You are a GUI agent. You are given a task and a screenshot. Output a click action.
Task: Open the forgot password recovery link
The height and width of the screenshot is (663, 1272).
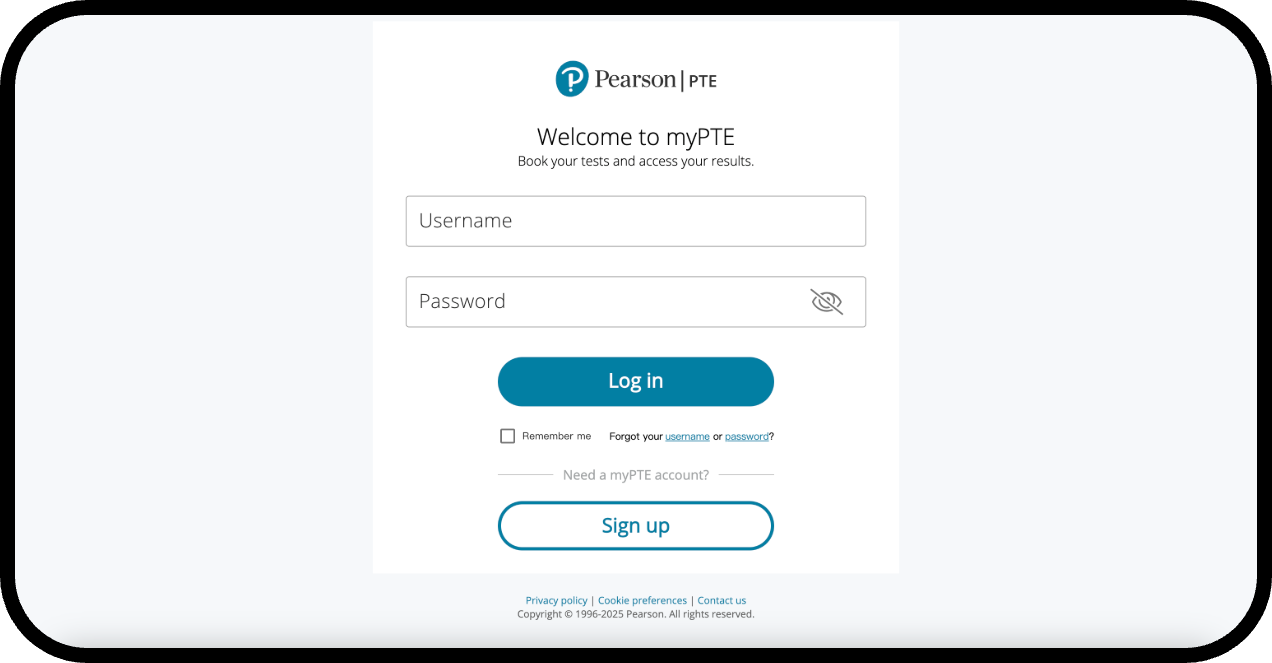pyautogui.click(x=746, y=436)
